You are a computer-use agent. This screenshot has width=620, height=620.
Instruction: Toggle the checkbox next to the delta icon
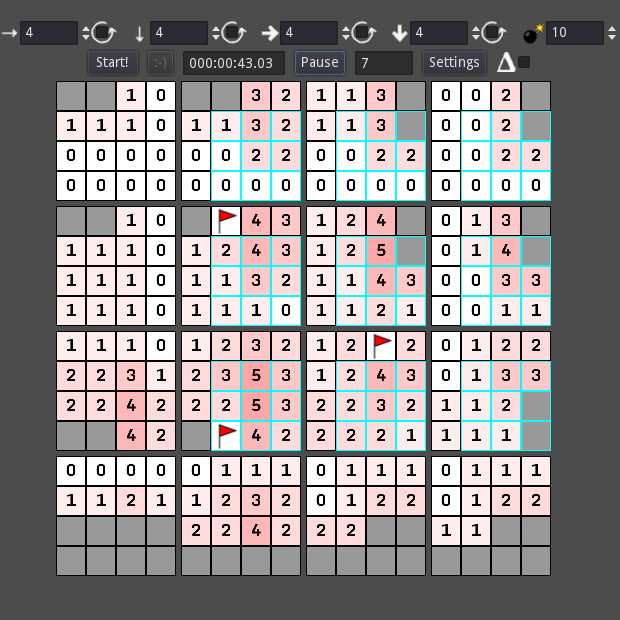pyautogui.click(x=524, y=62)
